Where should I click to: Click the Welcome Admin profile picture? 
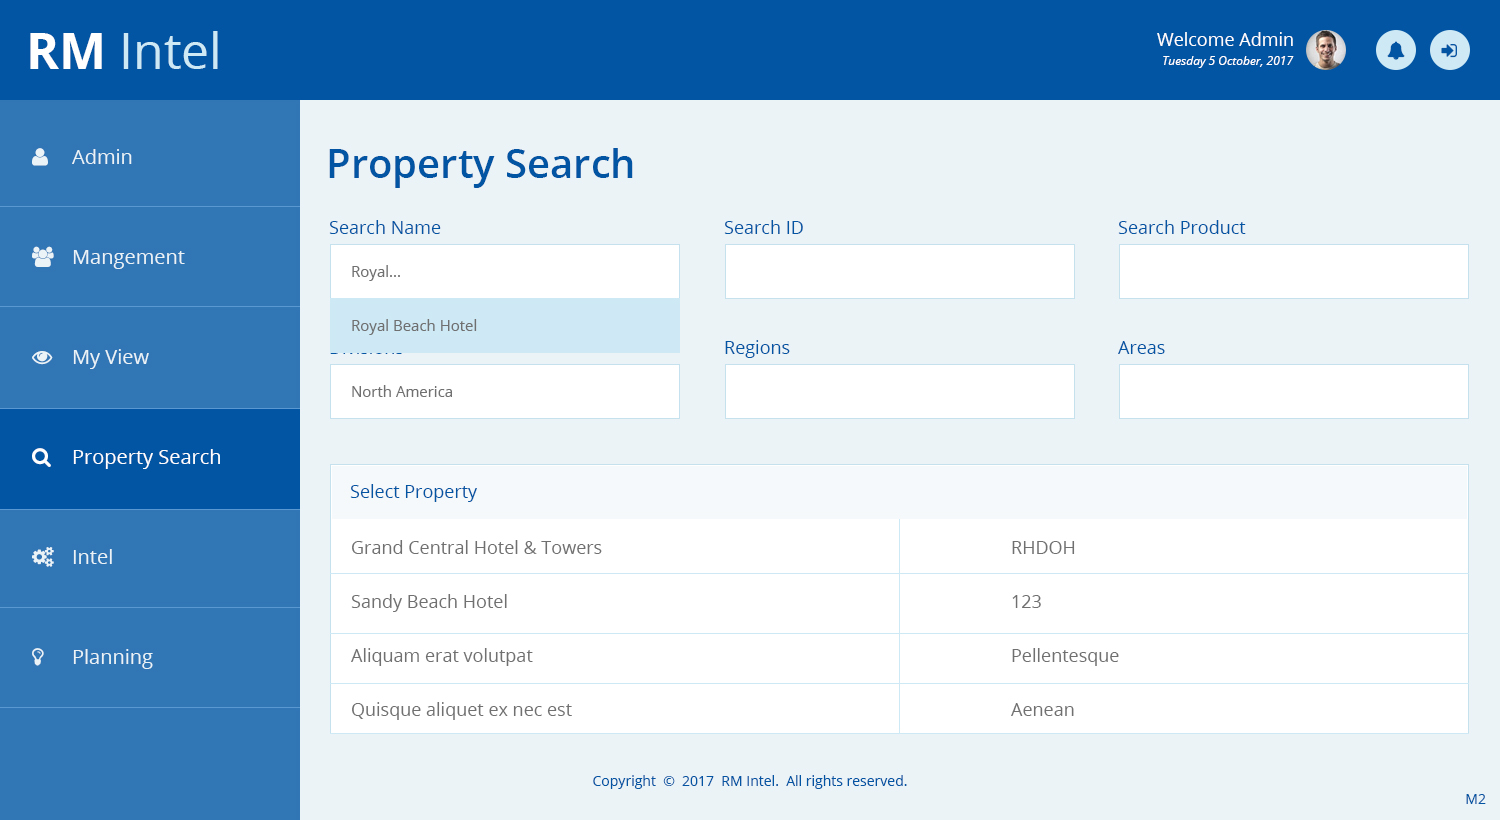(x=1325, y=49)
